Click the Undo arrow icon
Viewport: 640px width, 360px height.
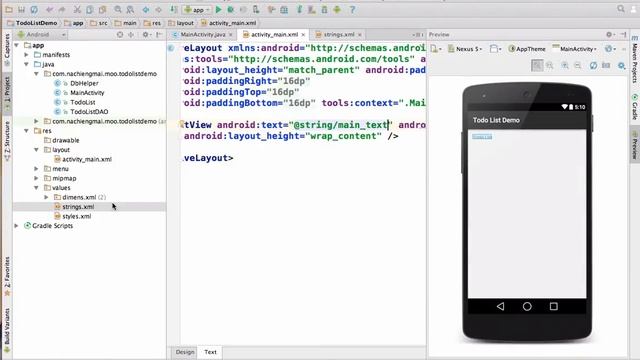click(49, 9)
